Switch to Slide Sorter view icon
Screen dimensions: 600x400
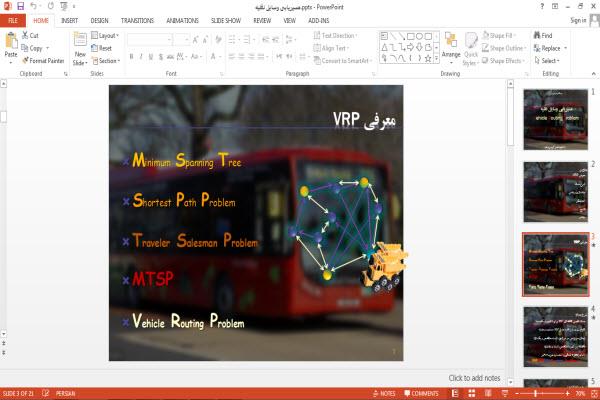tap(472, 393)
